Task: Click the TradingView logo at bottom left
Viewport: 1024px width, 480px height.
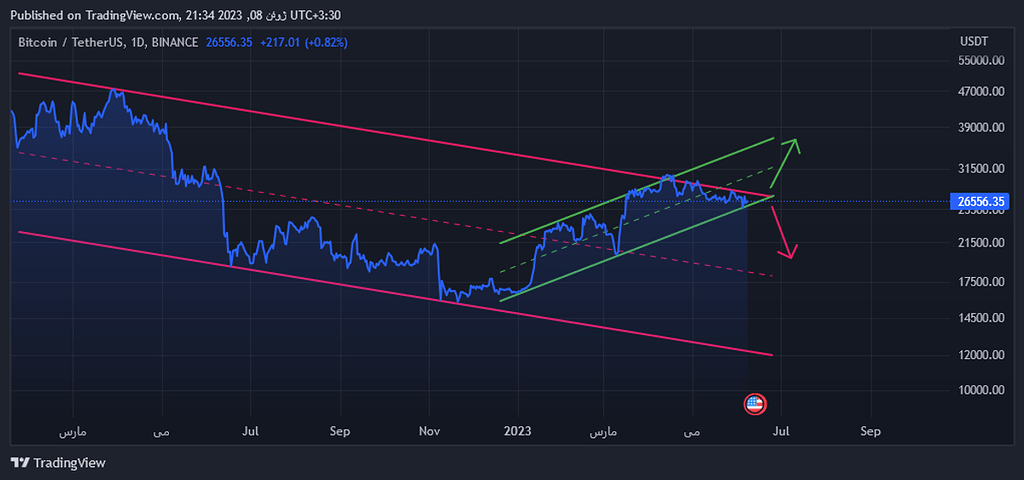Action: click(x=57, y=463)
